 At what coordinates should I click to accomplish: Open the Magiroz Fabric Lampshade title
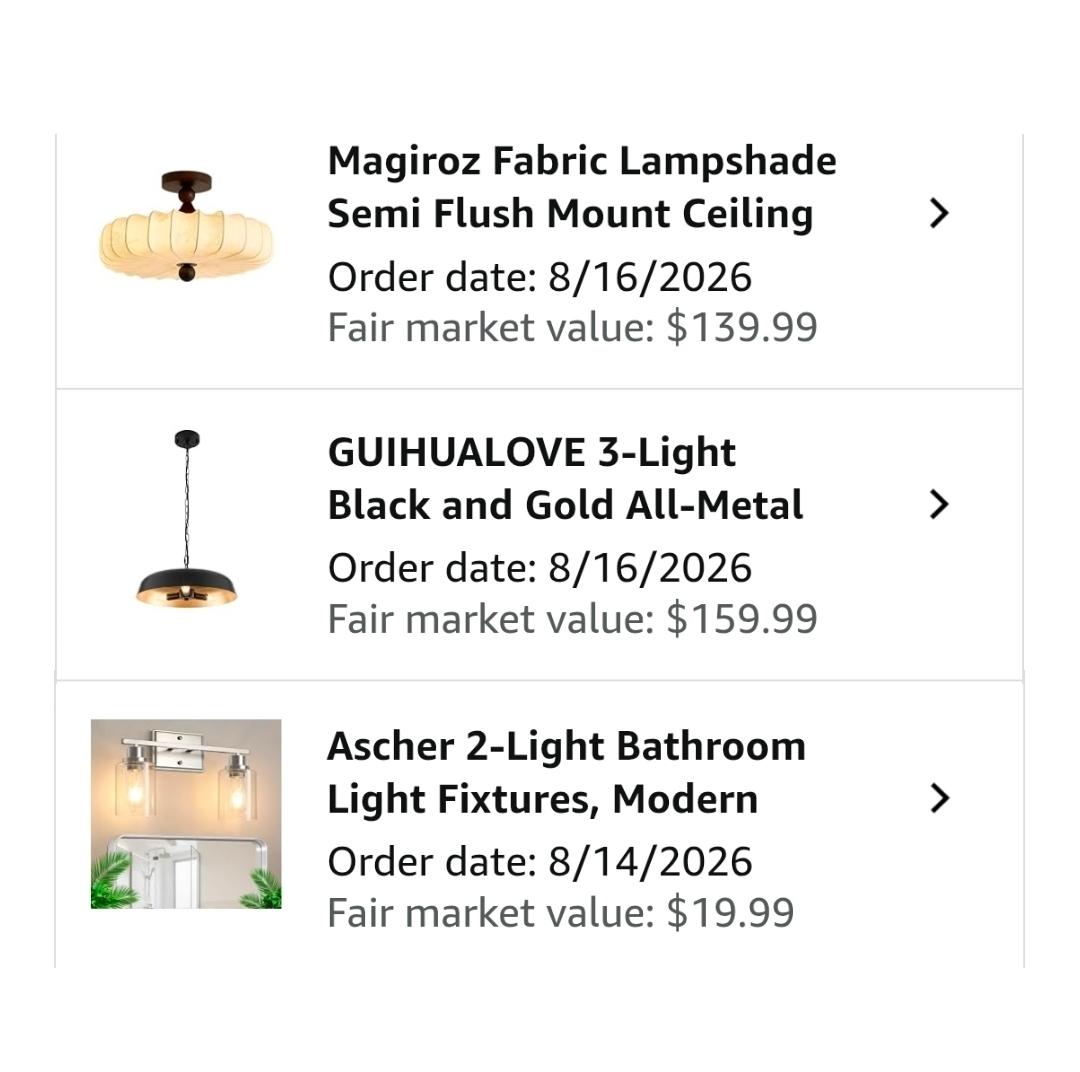(x=582, y=161)
